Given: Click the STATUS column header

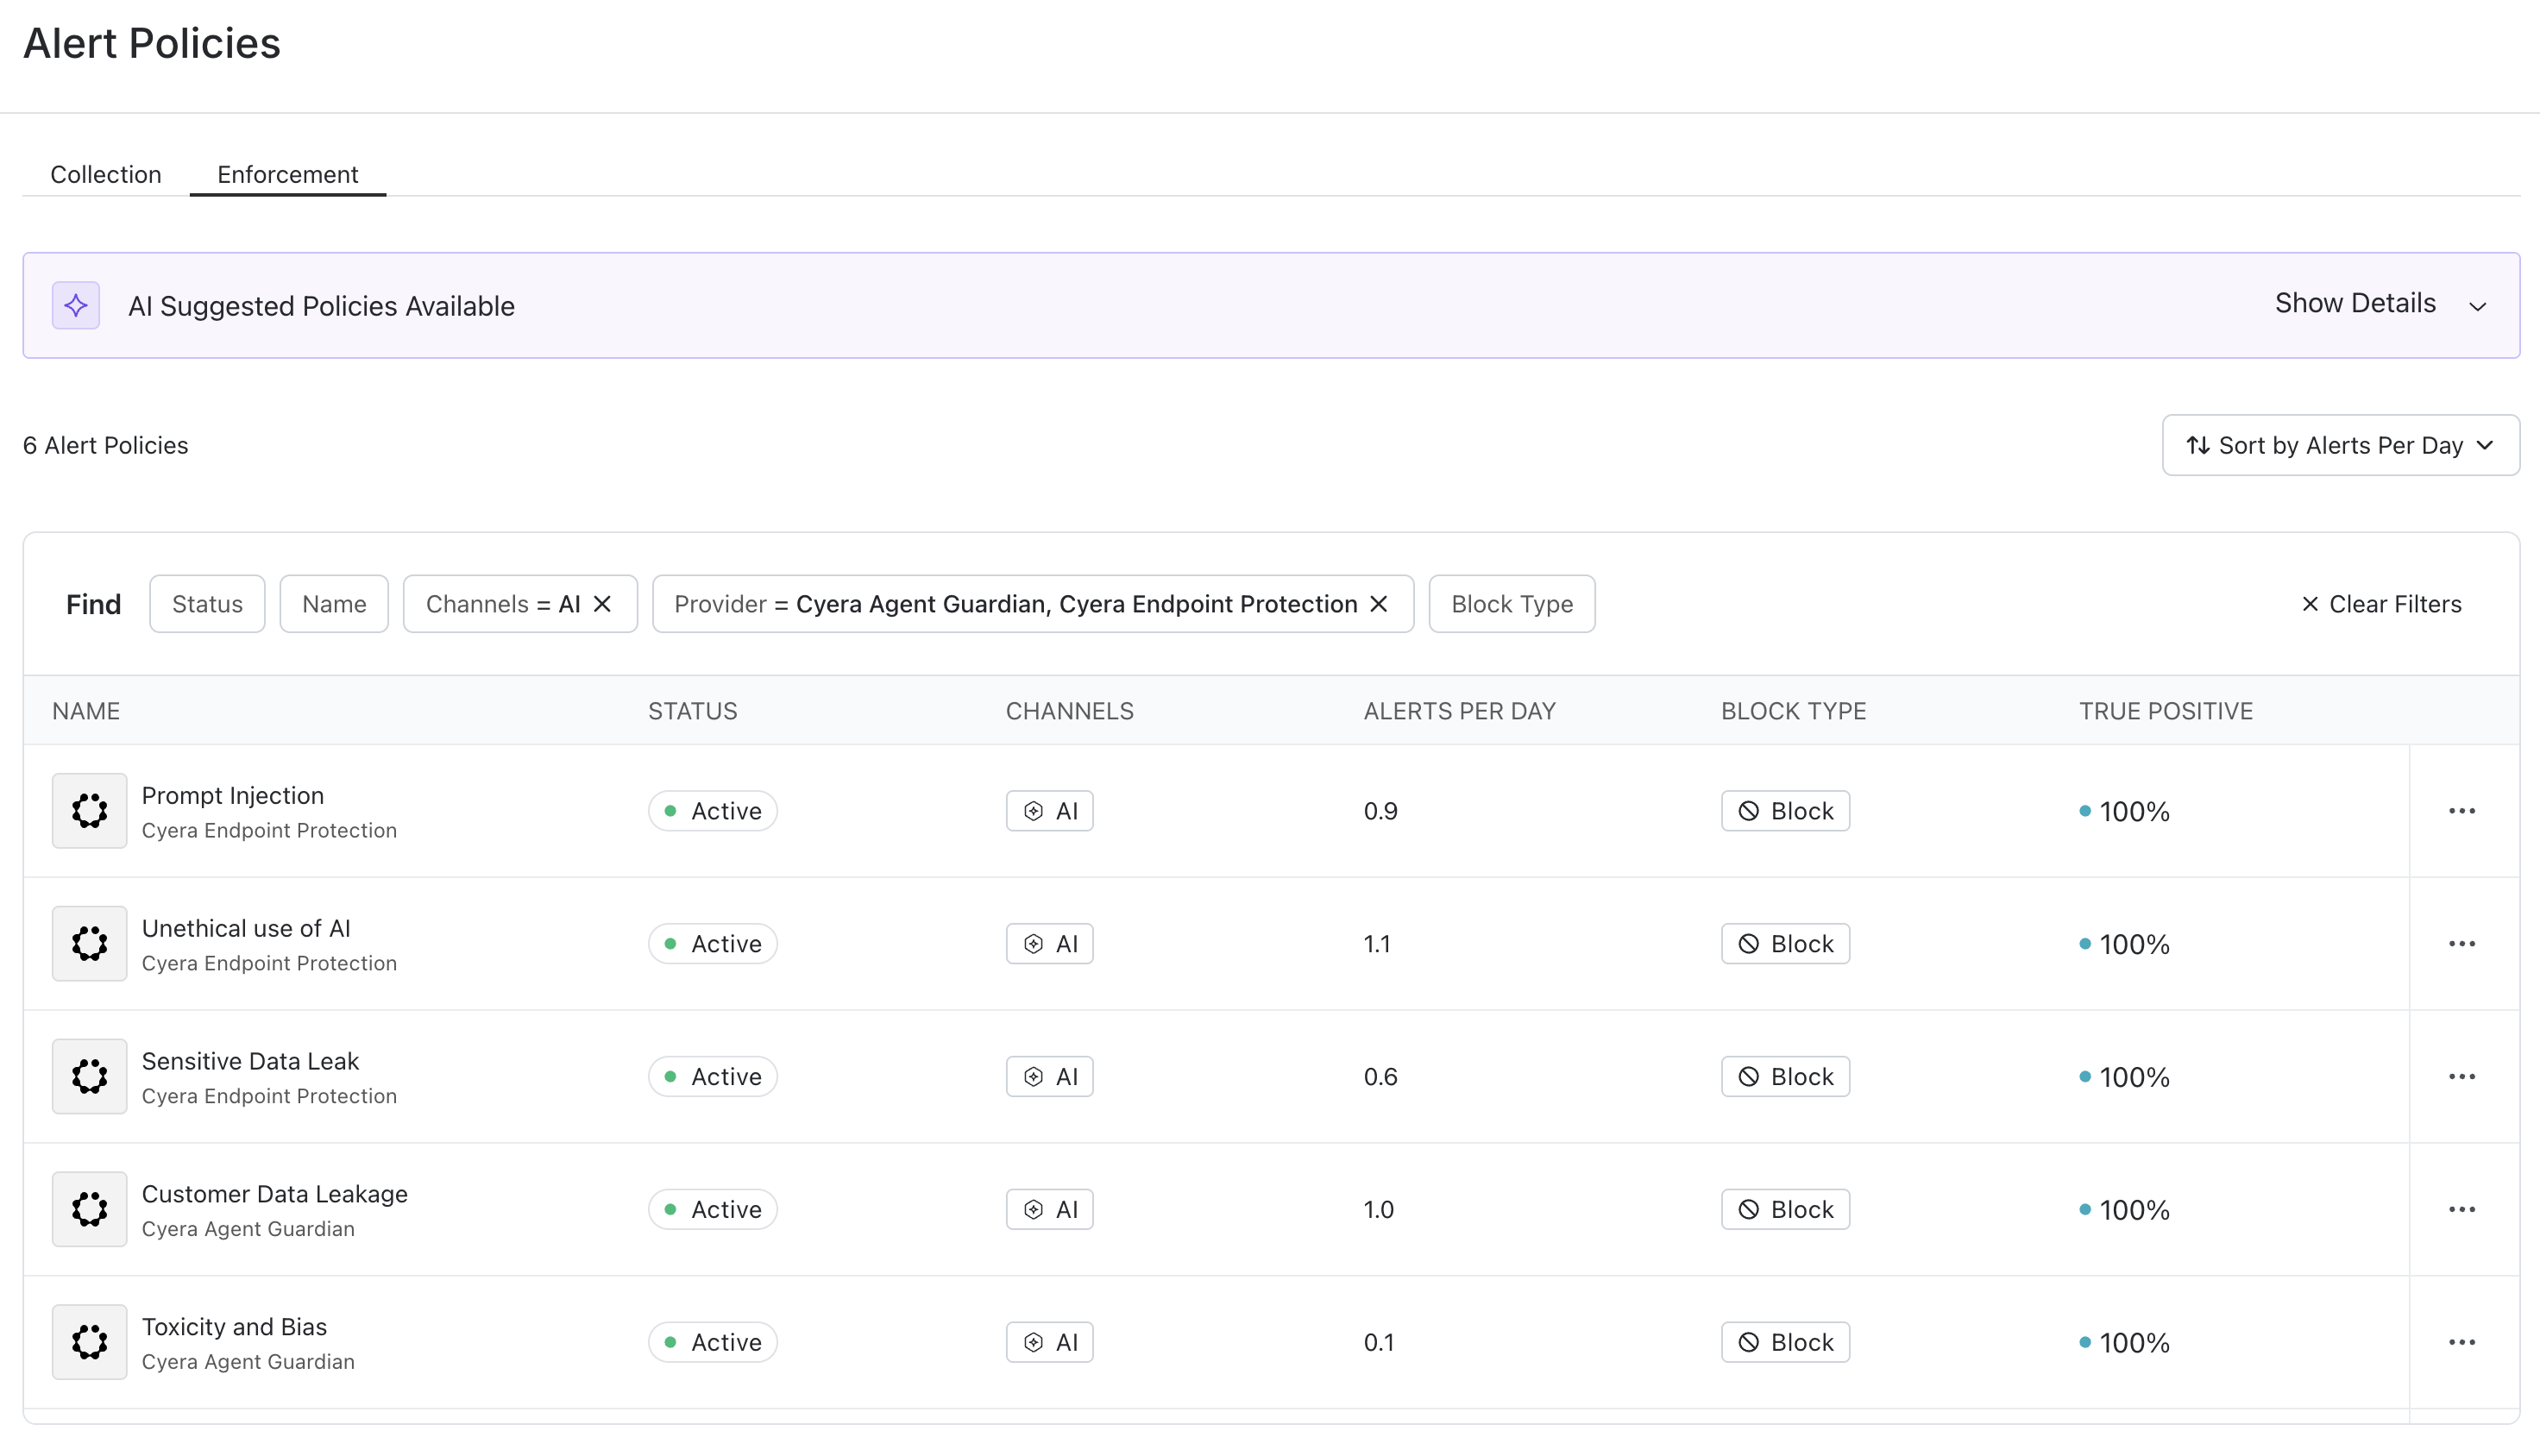Looking at the screenshot, I should coord(693,711).
